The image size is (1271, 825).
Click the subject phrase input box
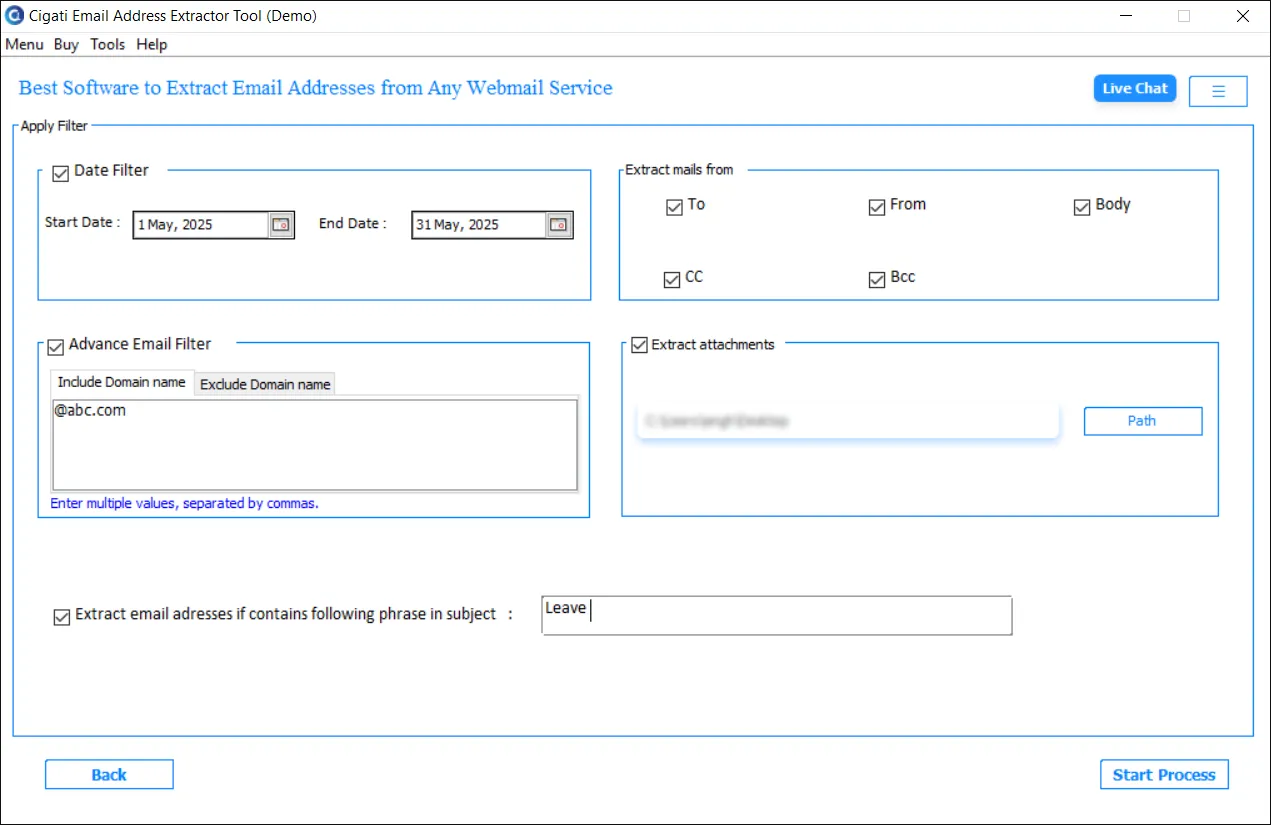click(777, 616)
